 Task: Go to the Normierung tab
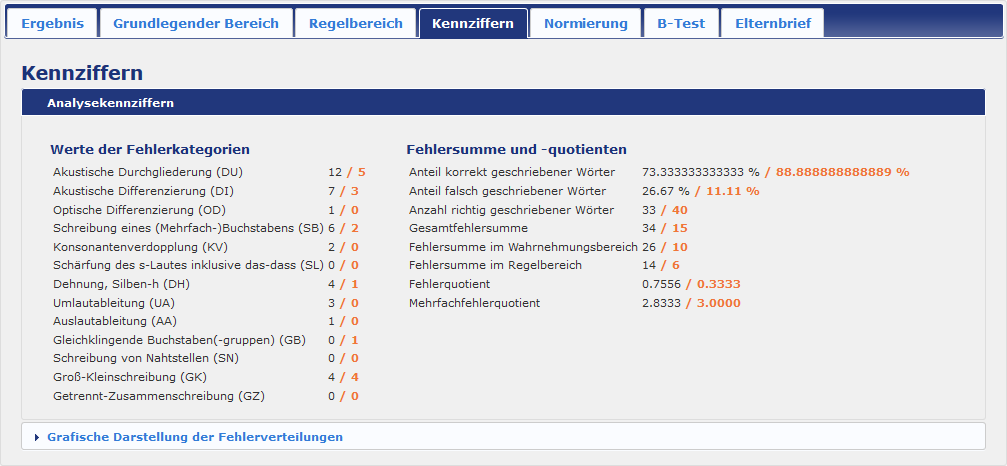(x=585, y=23)
